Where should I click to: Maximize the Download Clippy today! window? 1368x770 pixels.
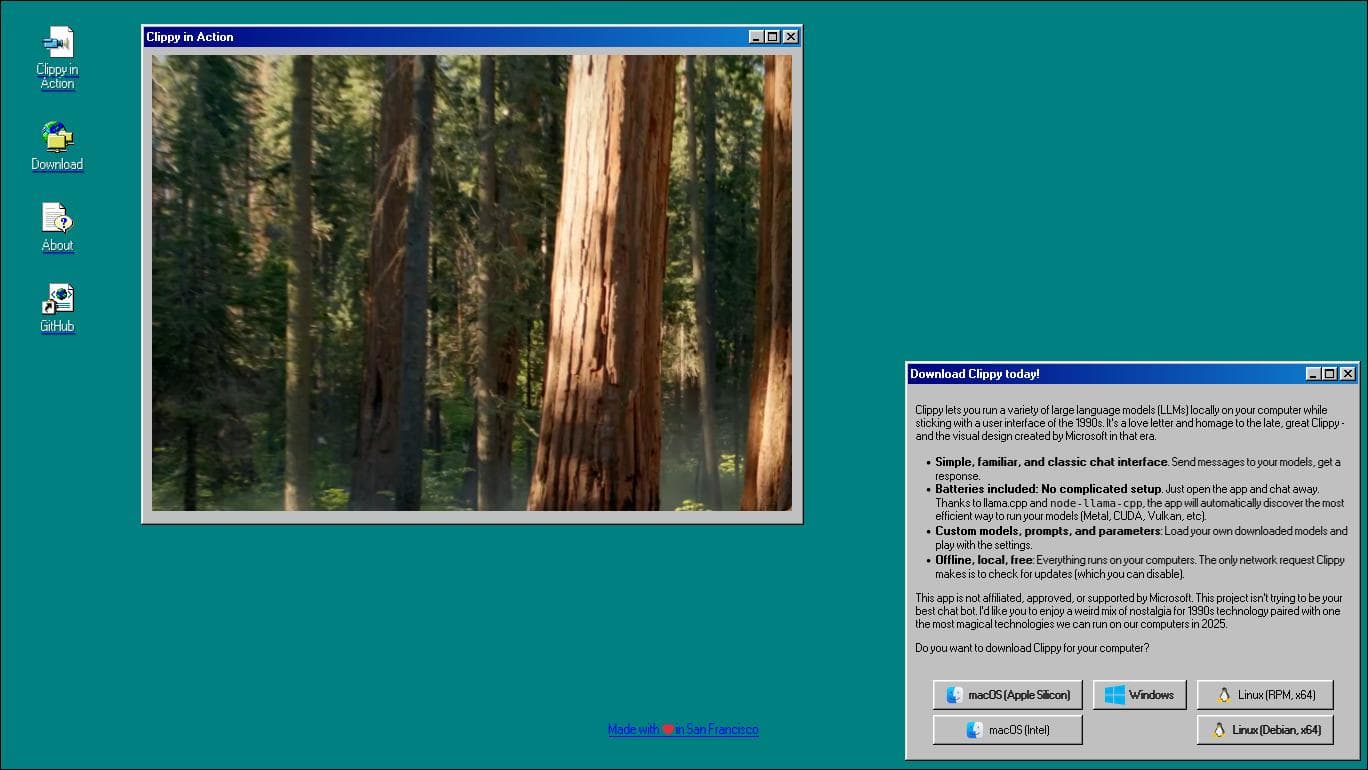coord(1329,374)
